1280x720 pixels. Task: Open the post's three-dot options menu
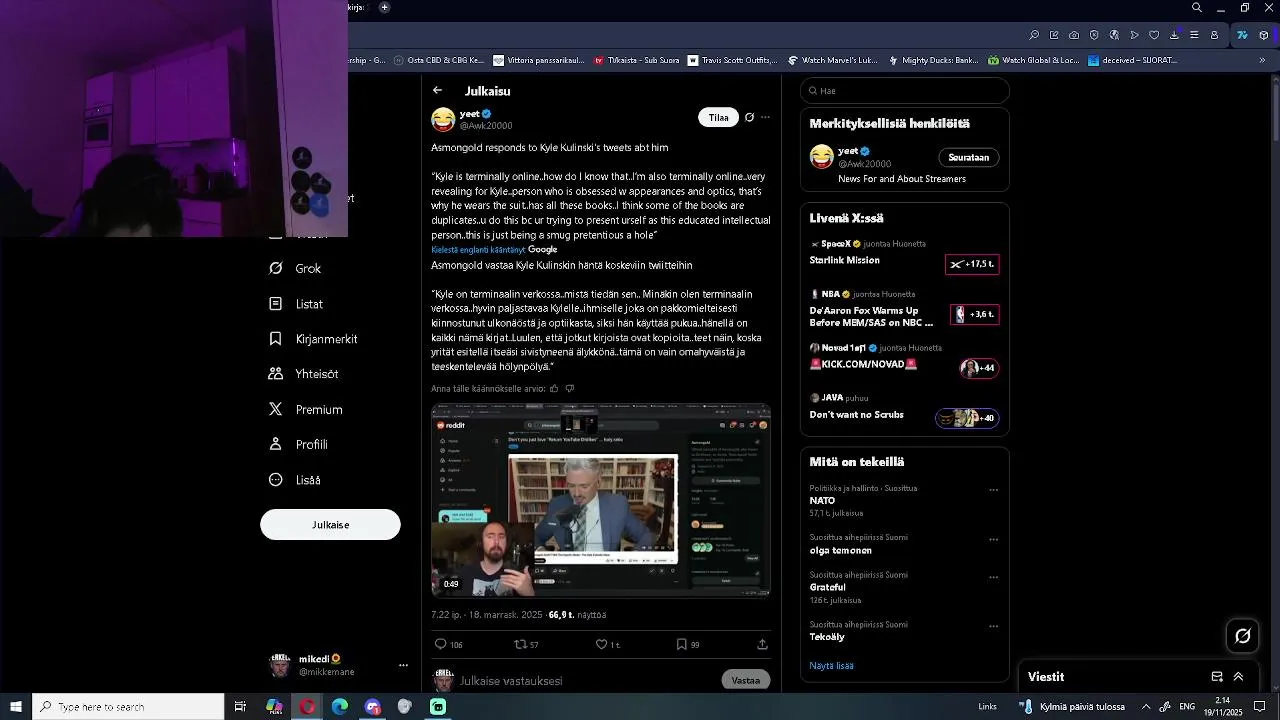pos(766,117)
